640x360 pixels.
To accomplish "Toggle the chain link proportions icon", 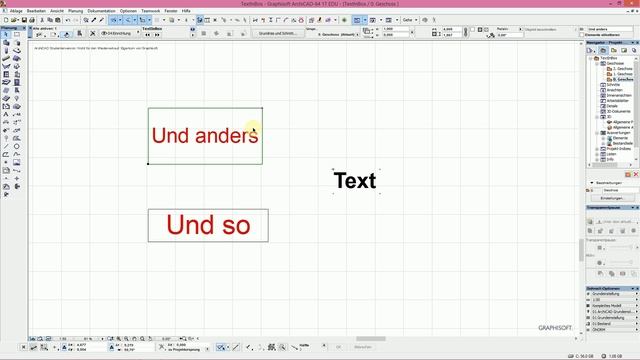I will (466, 32).
